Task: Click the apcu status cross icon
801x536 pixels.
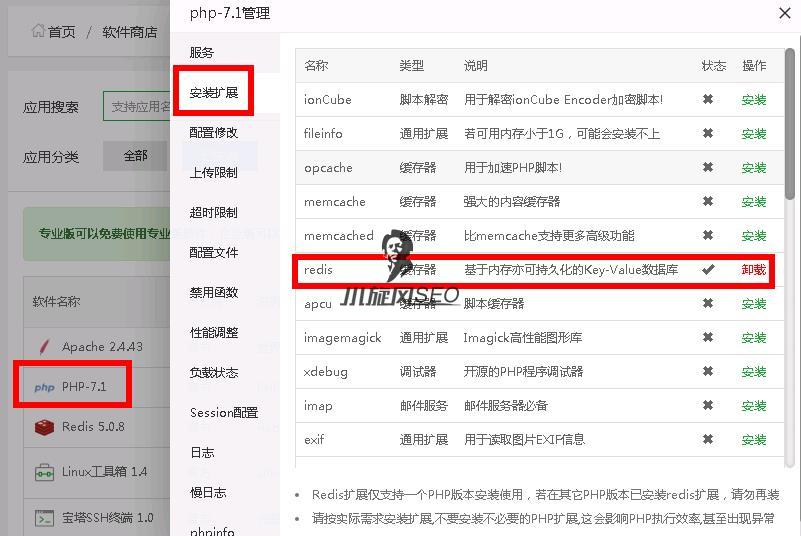Action: click(708, 304)
